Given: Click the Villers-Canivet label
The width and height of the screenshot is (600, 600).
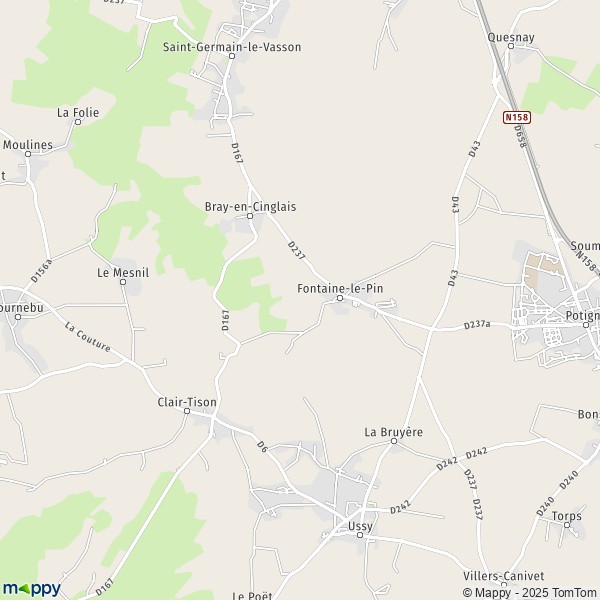Looking at the screenshot, I should click(504, 576).
